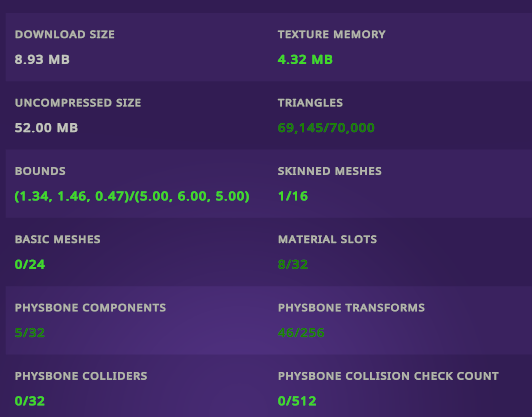Click the Bounds stat label
This screenshot has height=417, width=532.
[40, 171]
